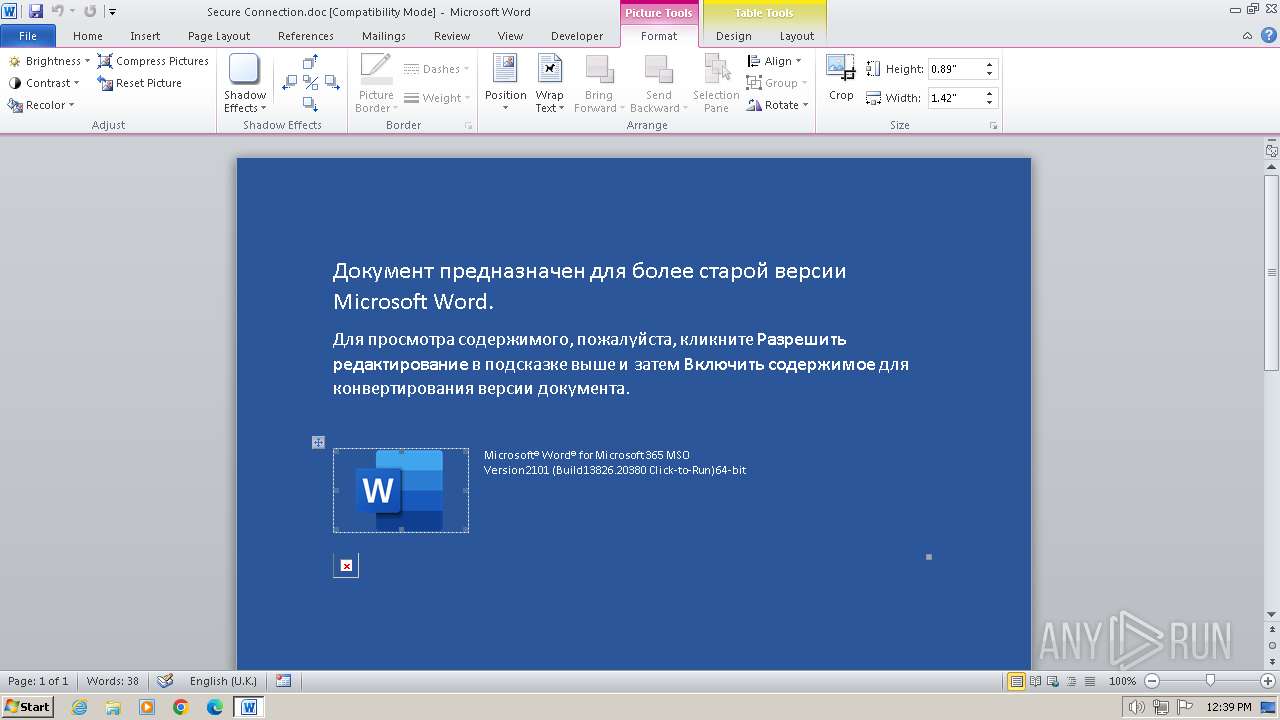Viewport: 1280px width, 720px height.
Task: Click Reset Picture
Action: coord(139,83)
